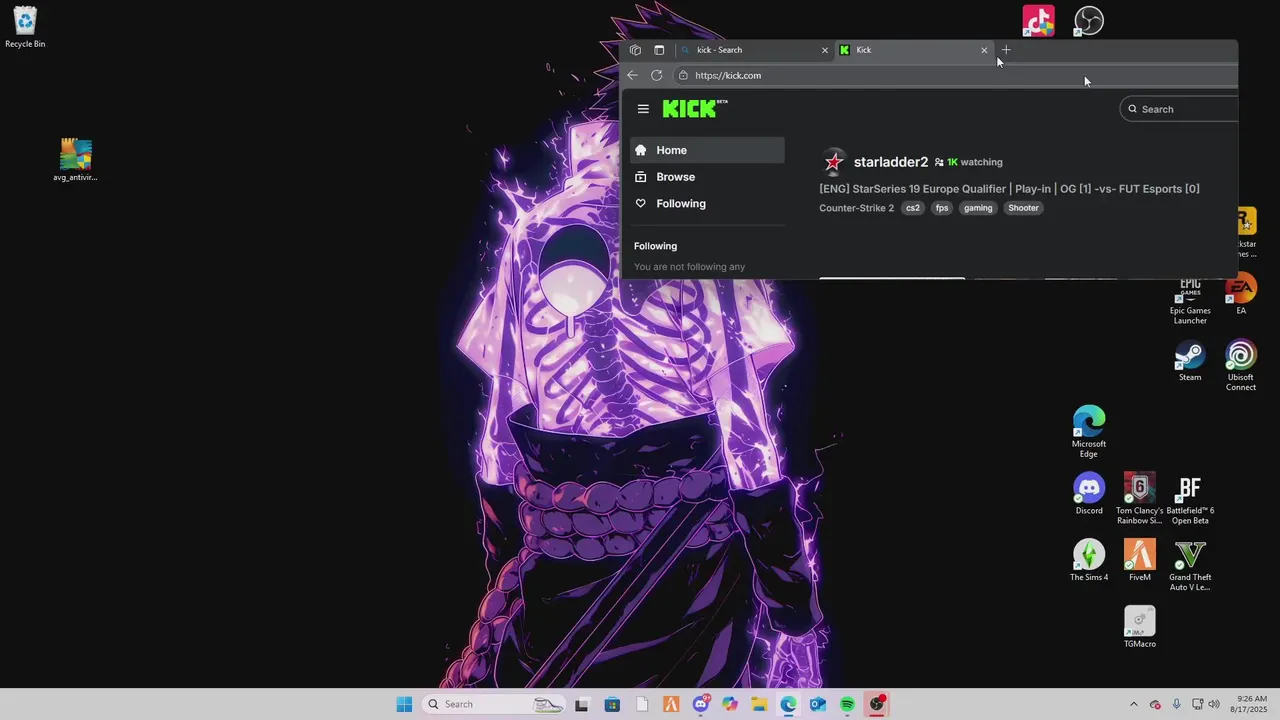
Task: Go back using the browser back arrow
Action: 632,75
